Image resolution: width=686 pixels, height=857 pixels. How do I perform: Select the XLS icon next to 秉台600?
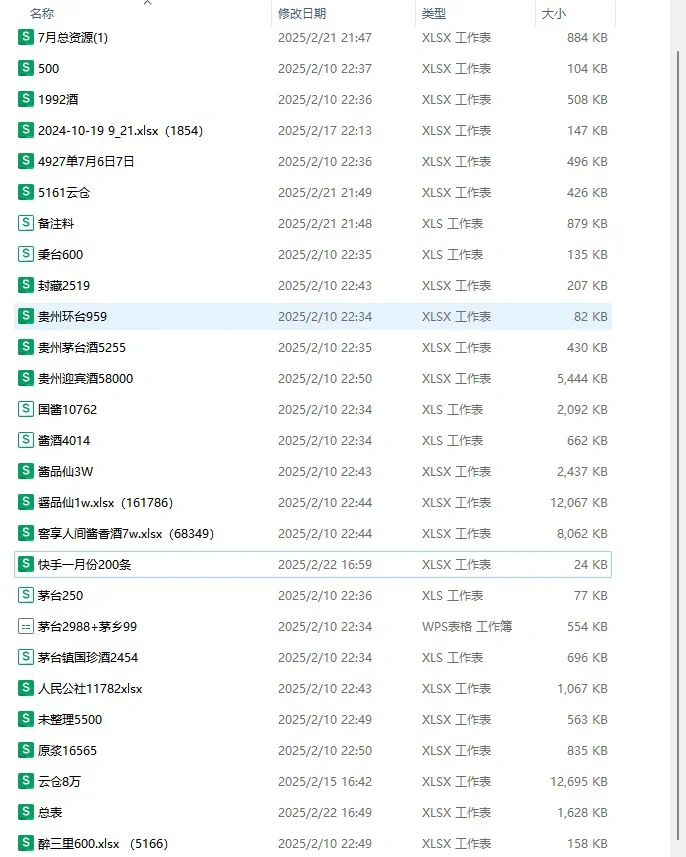click(26, 254)
